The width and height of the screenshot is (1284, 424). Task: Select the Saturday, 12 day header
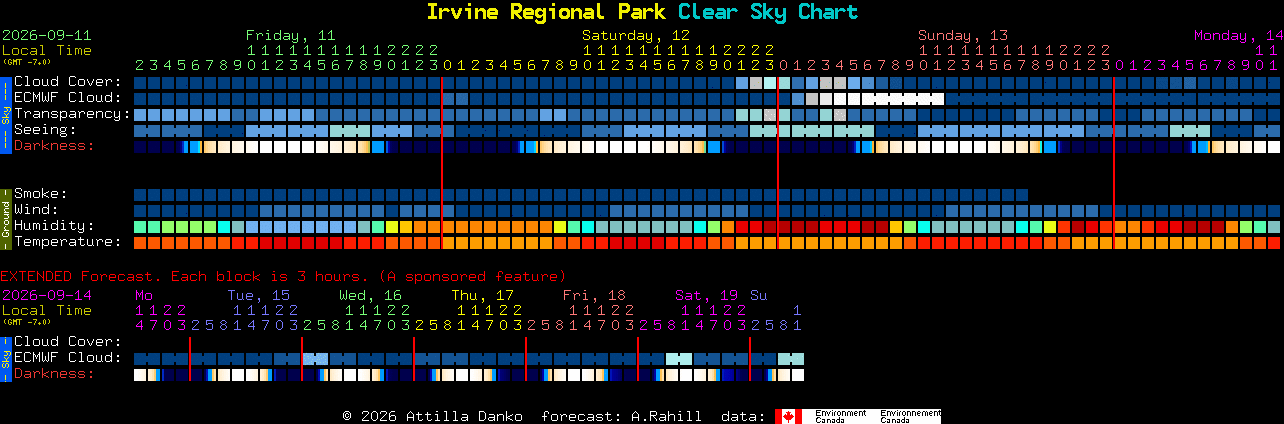pyautogui.click(x=636, y=35)
